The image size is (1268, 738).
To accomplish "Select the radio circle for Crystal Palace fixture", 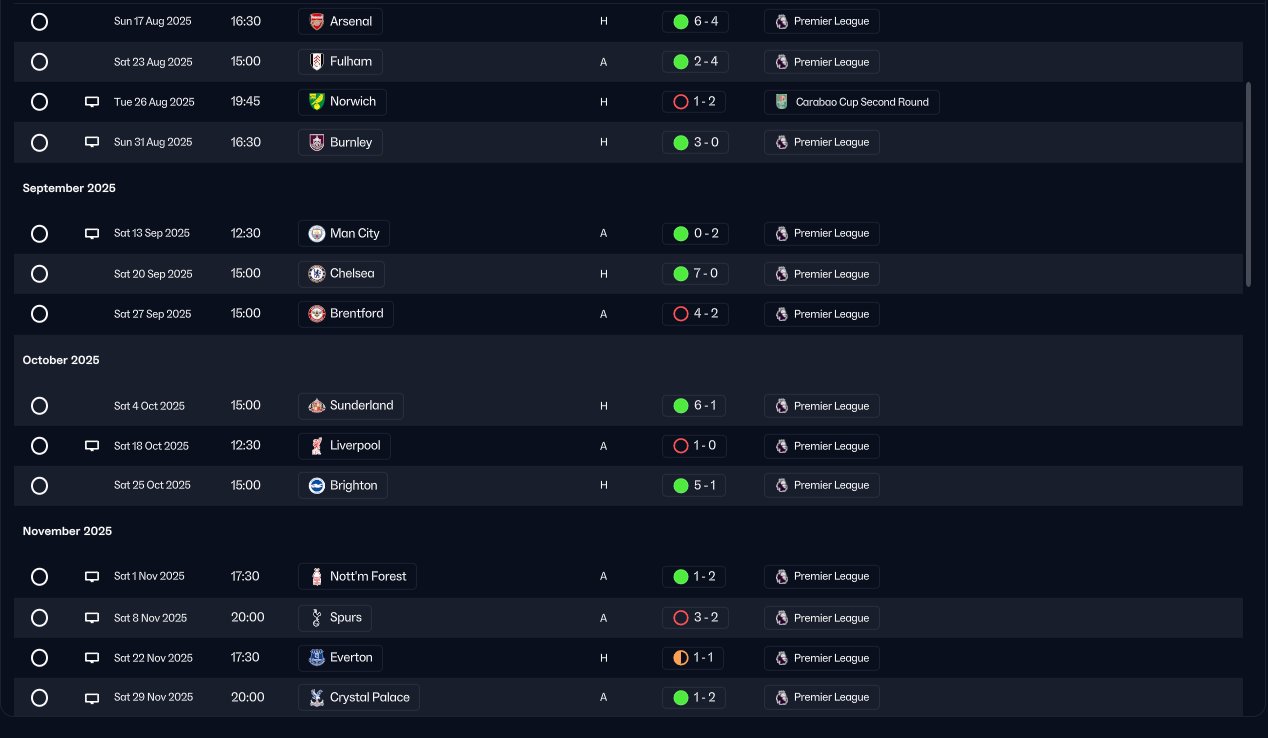I will (39, 698).
